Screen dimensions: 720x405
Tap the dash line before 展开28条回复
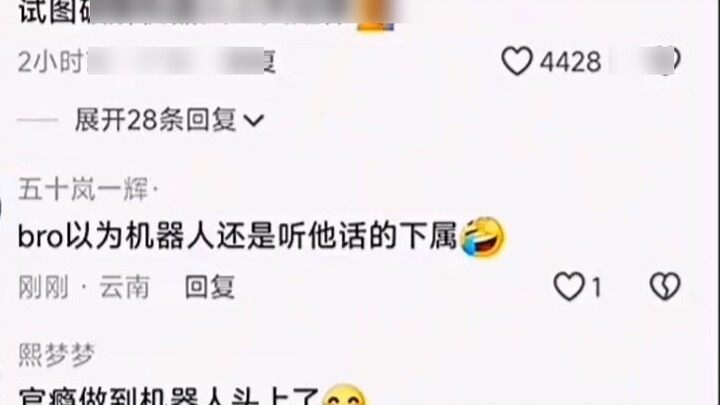pyautogui.click(x=38, y=121)
